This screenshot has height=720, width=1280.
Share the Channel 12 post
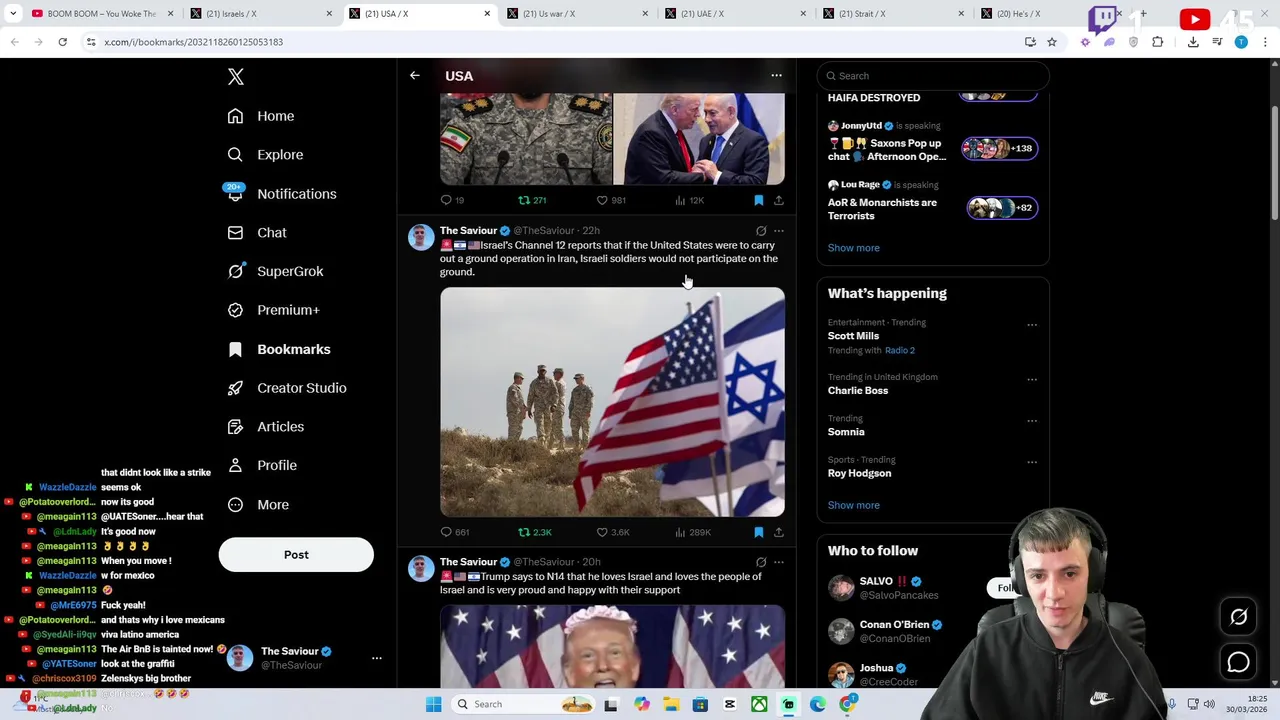click(779, 532)
